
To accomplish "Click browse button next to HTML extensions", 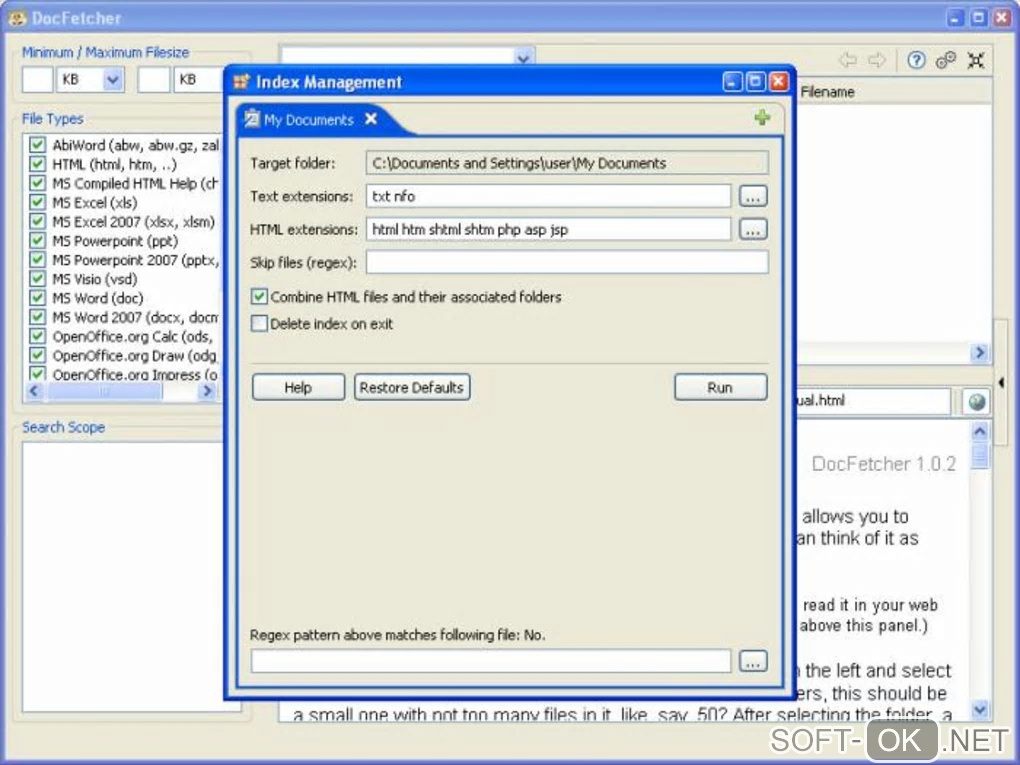I will [753, 229].
